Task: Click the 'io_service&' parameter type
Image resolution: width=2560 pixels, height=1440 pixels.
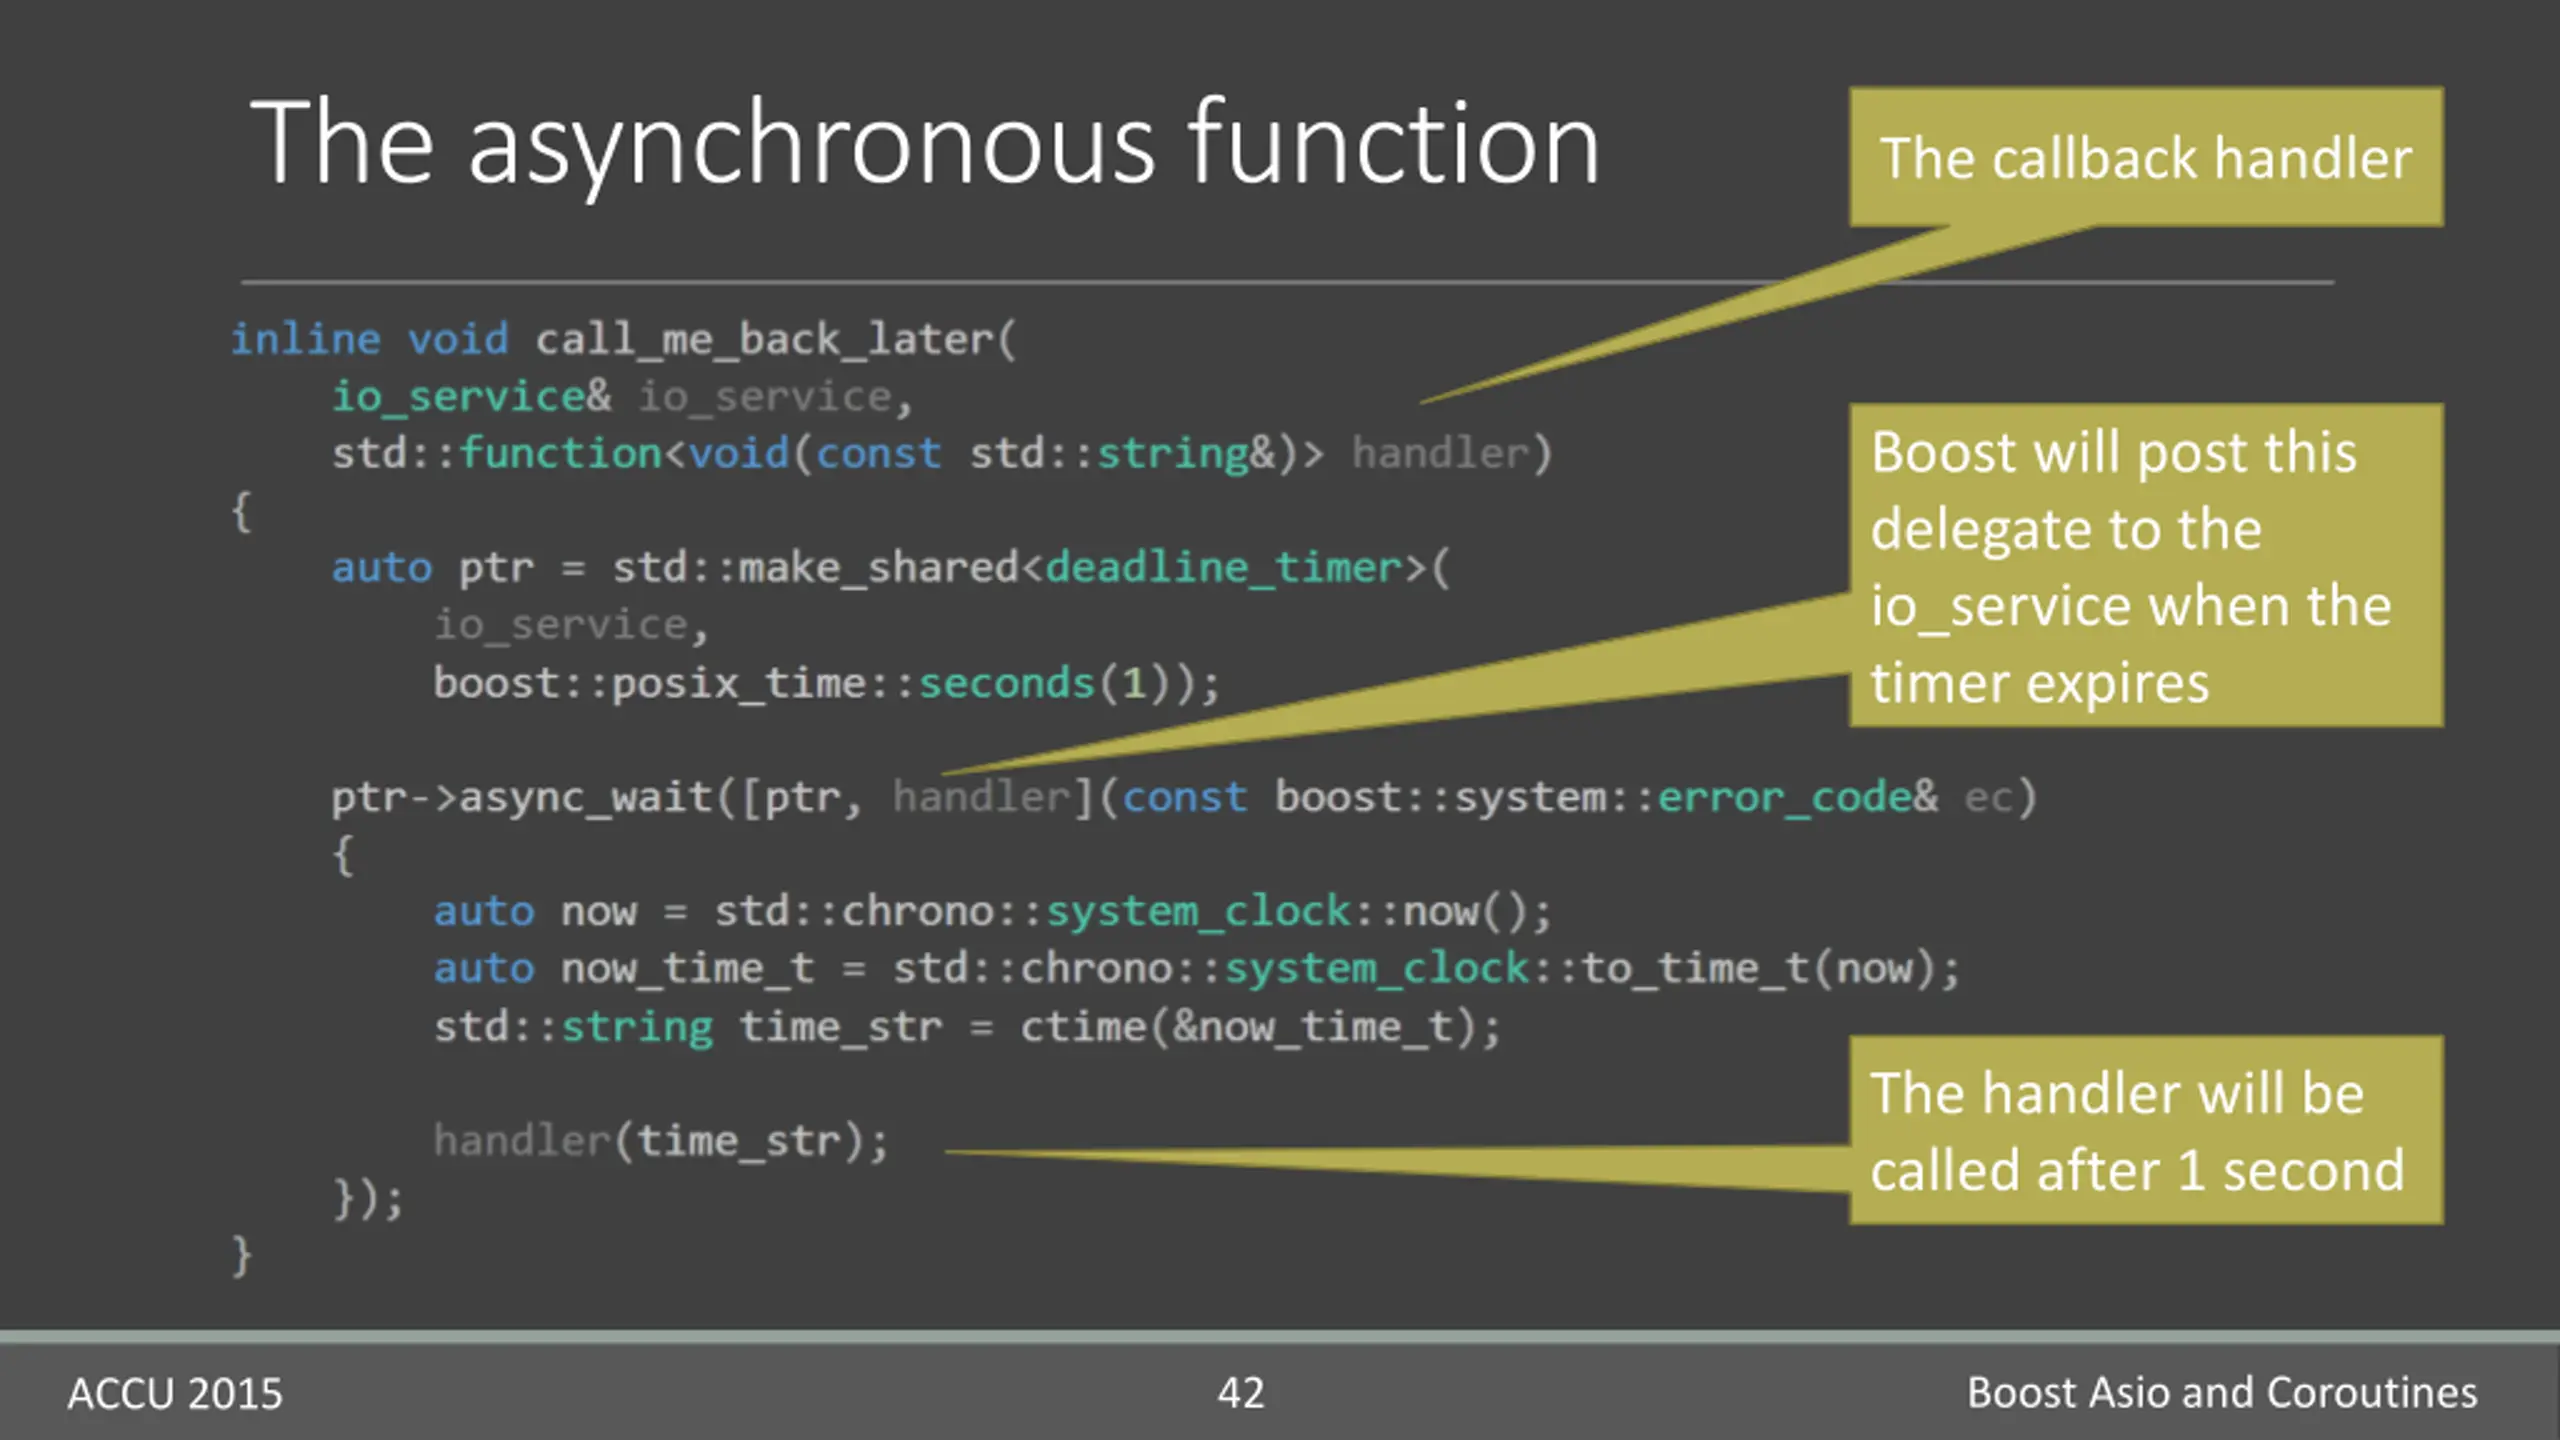Action: [x=471, y=397]
